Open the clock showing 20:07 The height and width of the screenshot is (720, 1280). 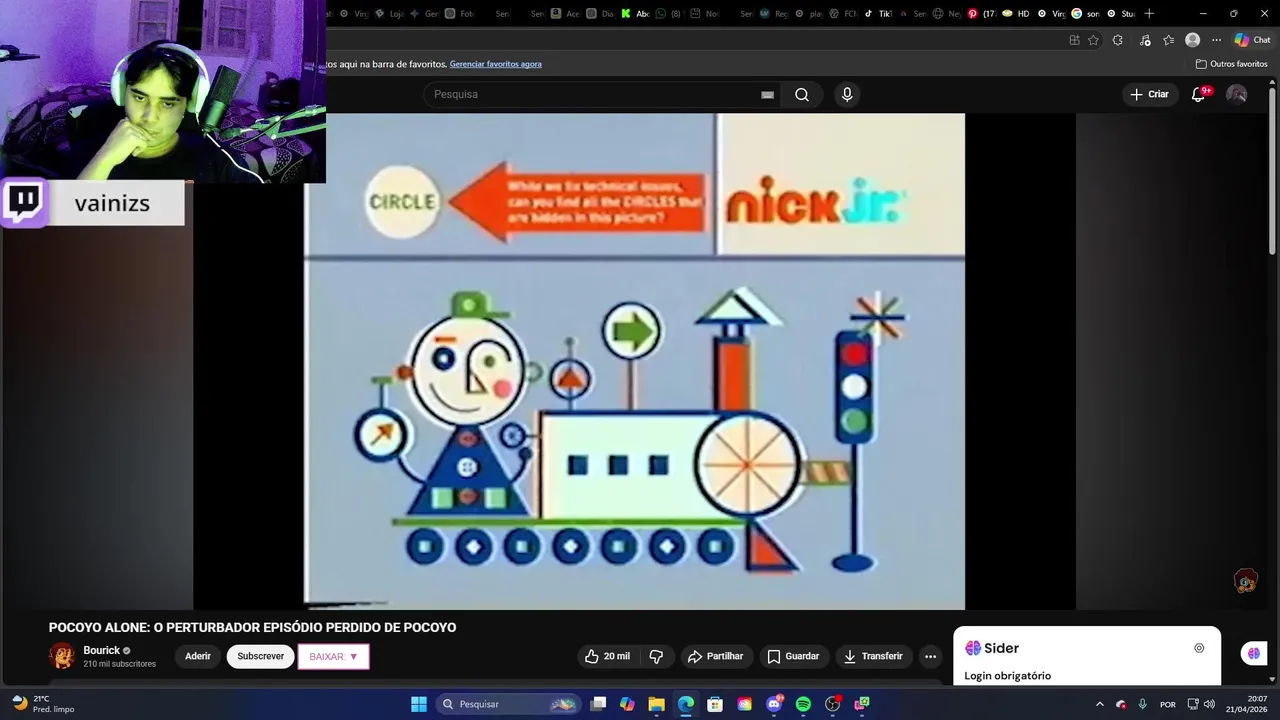1247,704
